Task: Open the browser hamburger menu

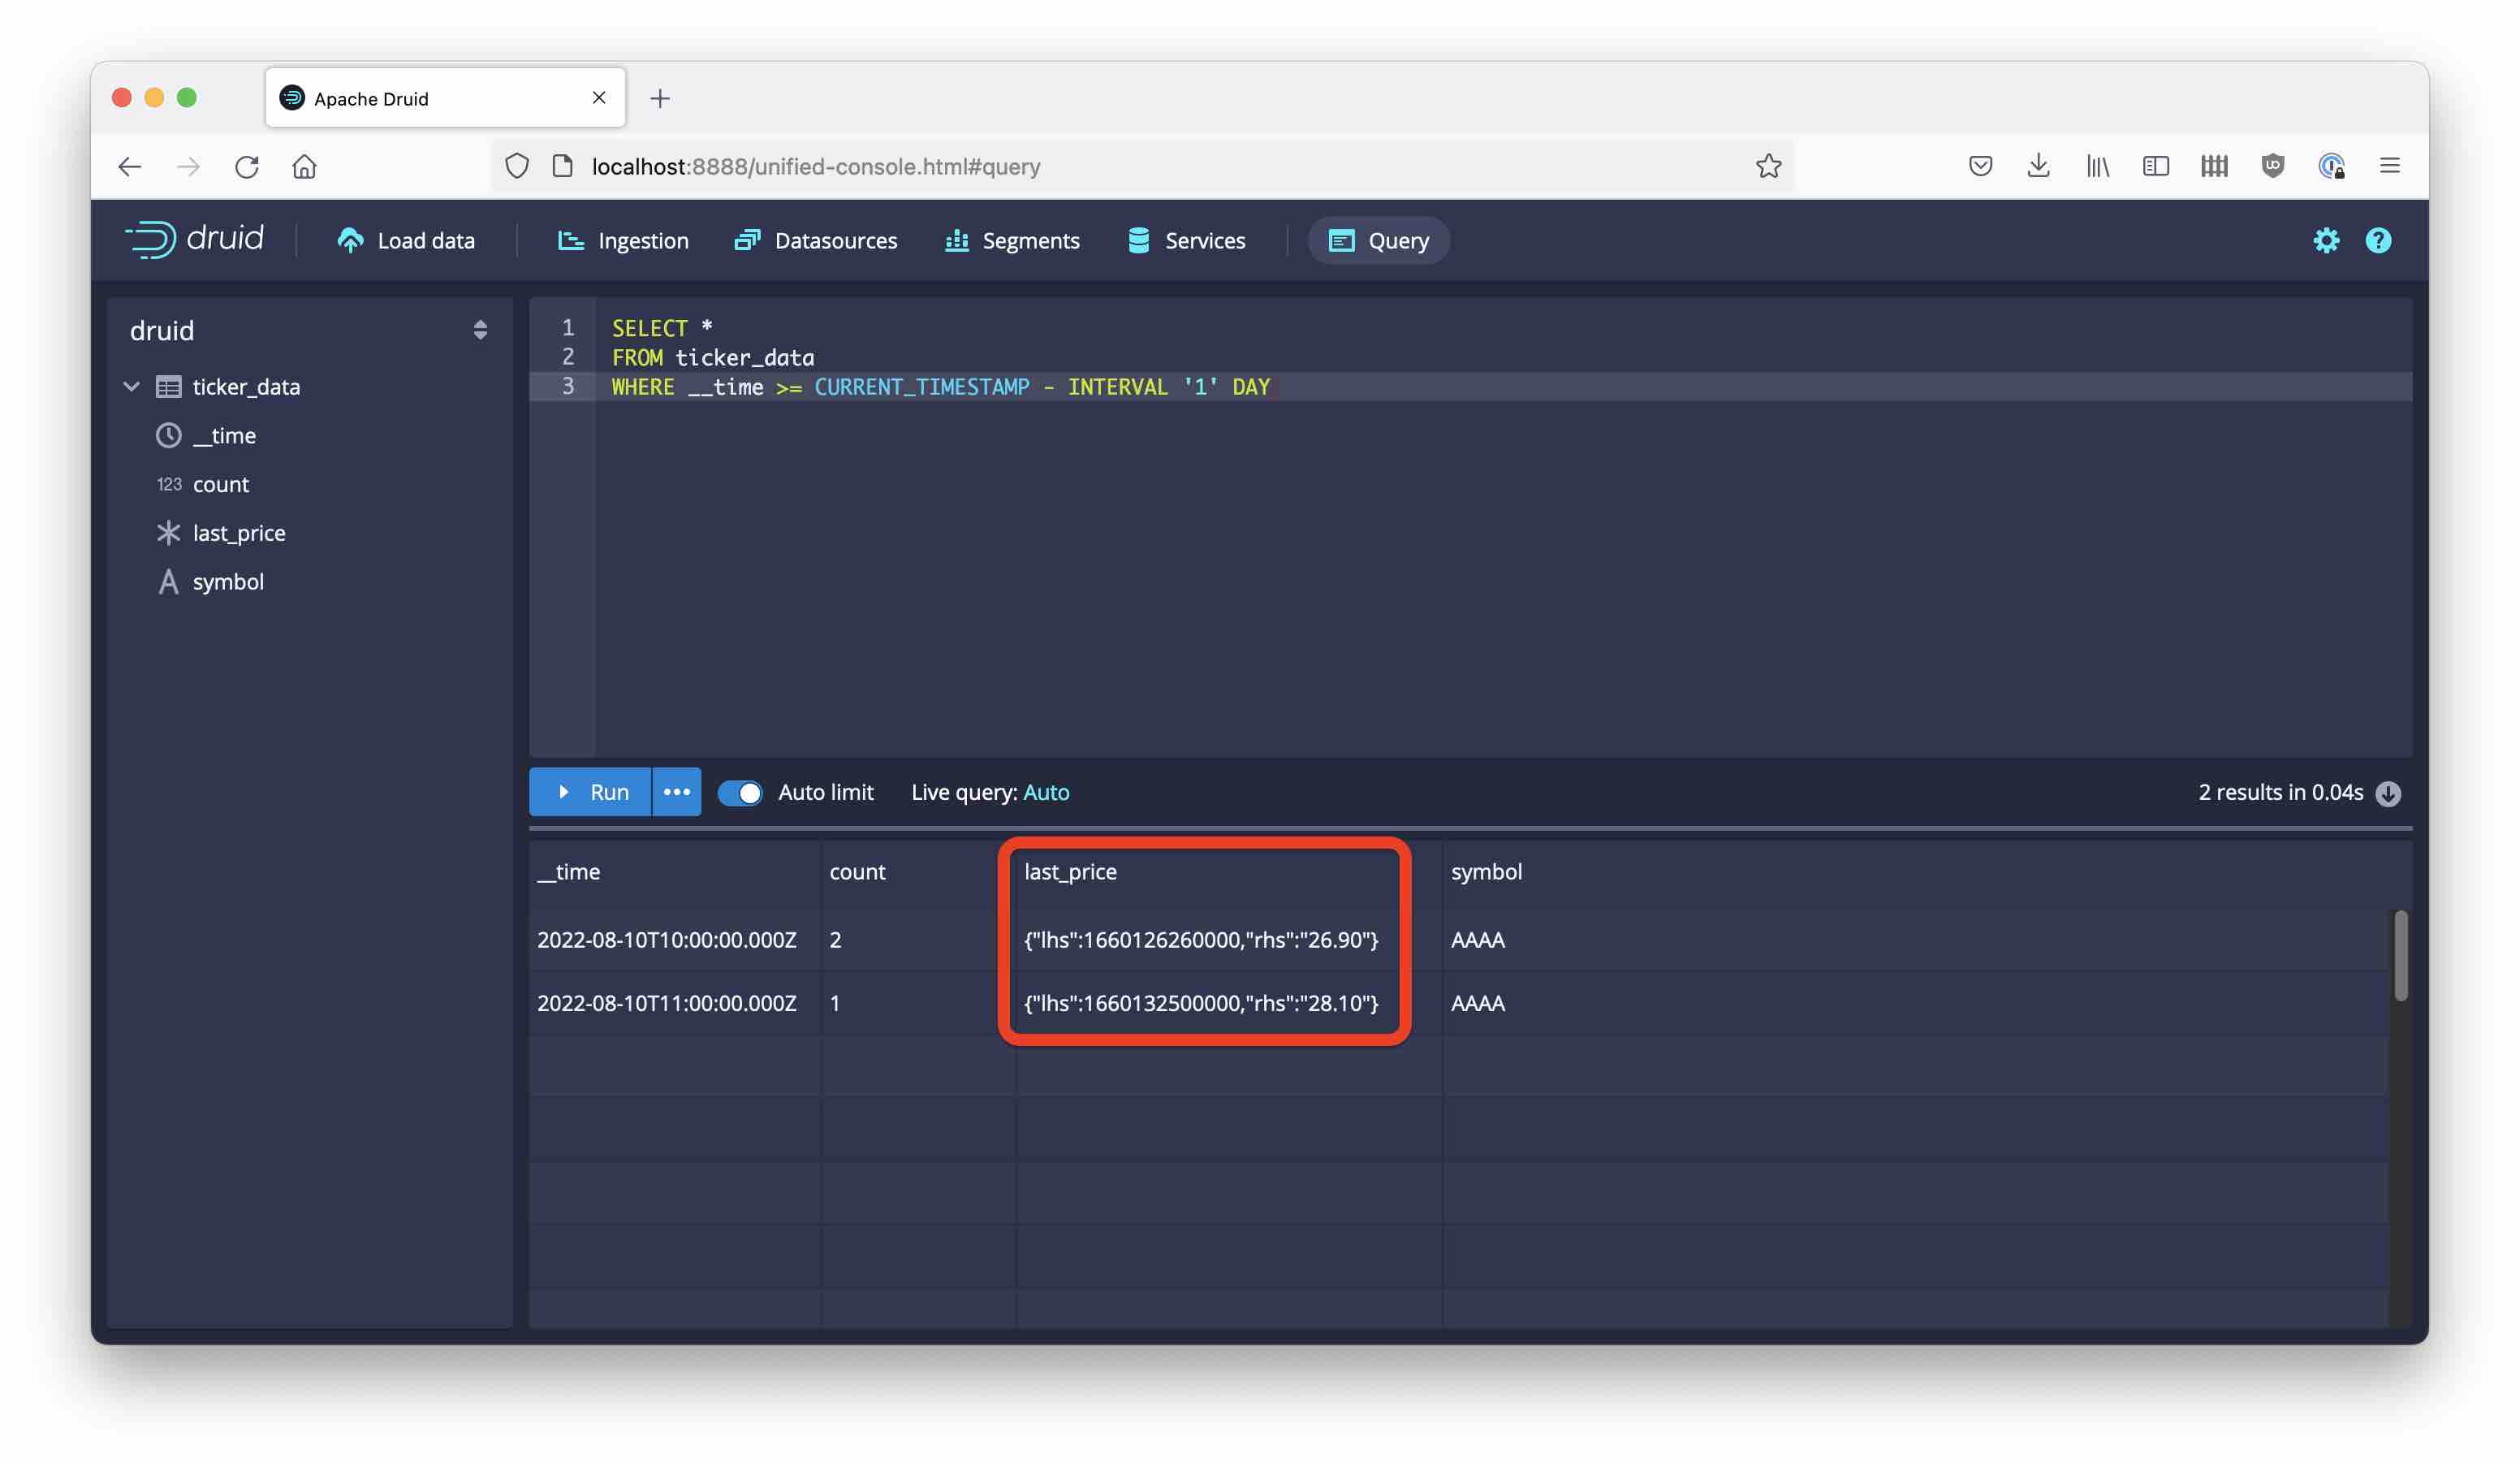Action: coord(2389,166)
